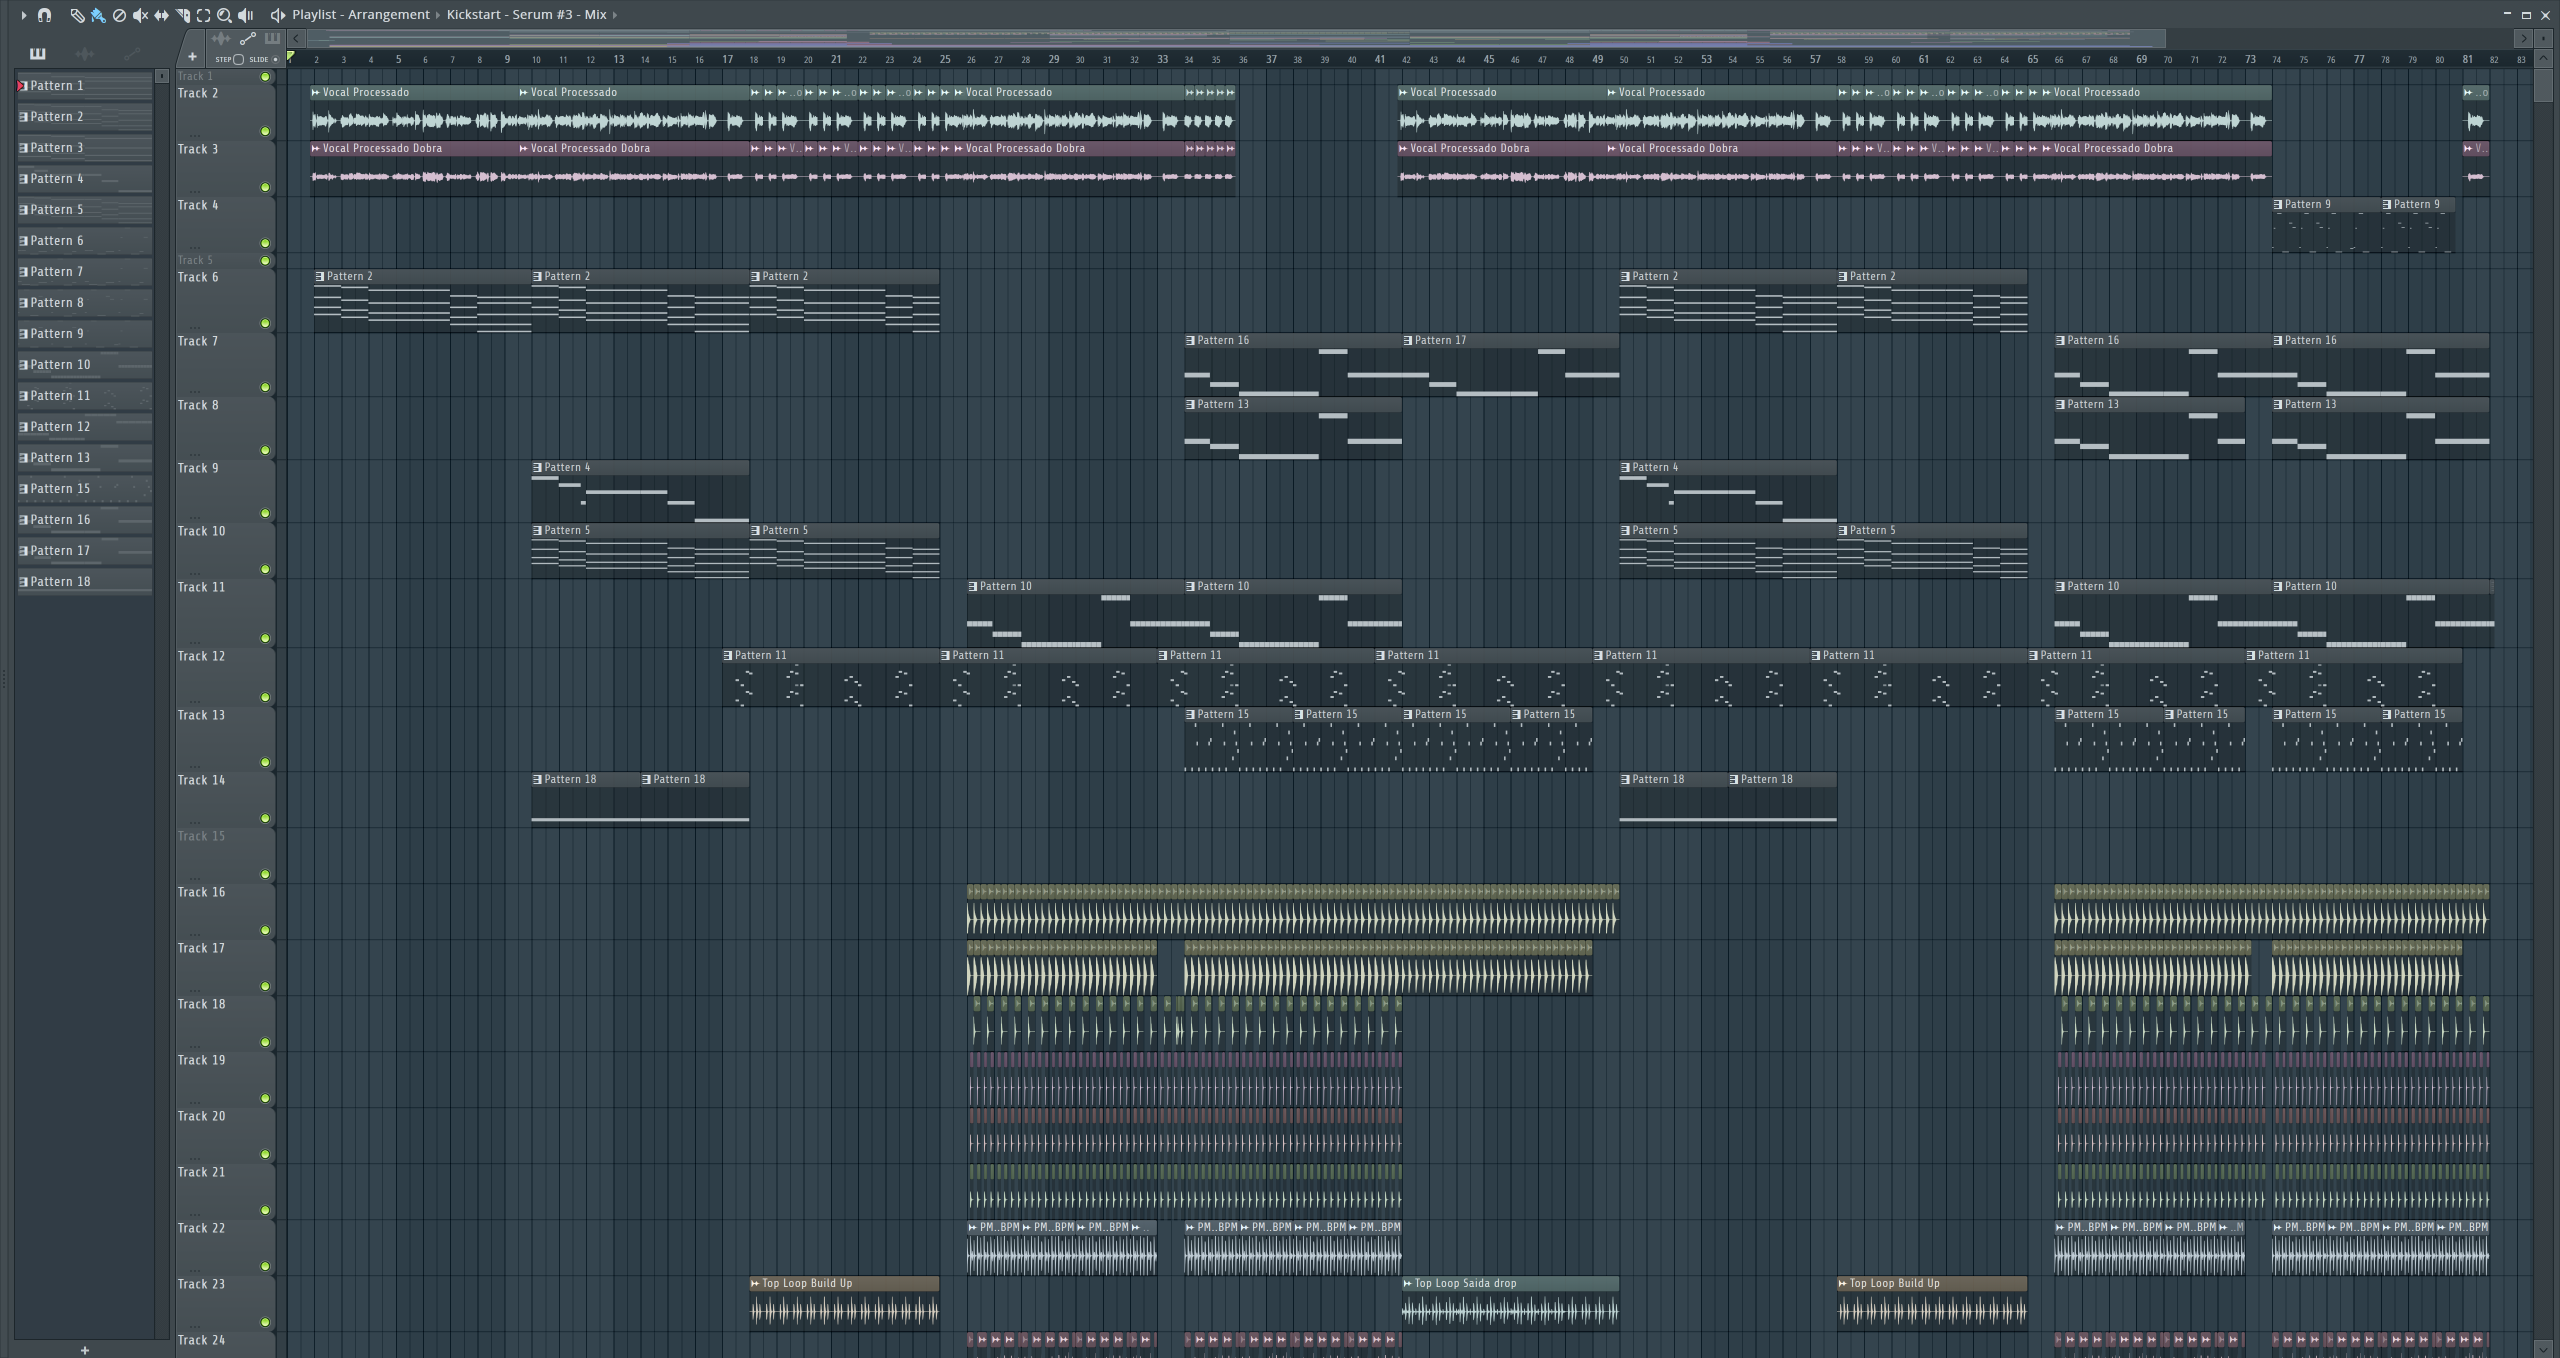Click bar 49 on the timeline ruler
Viewport: 2560px width, 1358px height.
click(x=1597, y=59)
